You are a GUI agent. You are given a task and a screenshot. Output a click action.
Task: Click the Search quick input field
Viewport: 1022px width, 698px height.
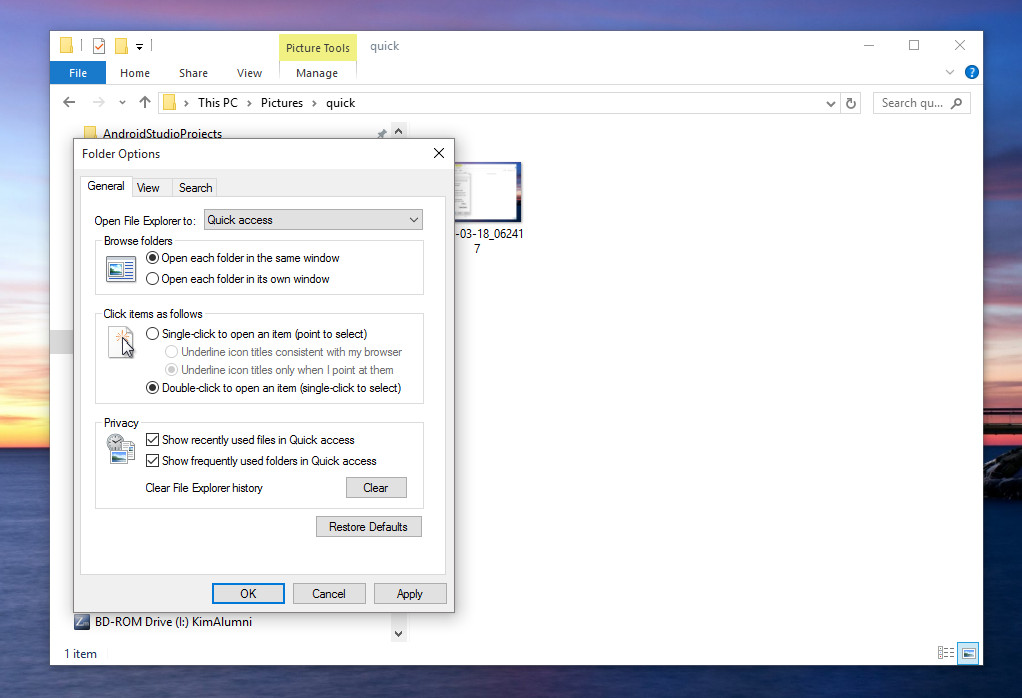(912, 103)
